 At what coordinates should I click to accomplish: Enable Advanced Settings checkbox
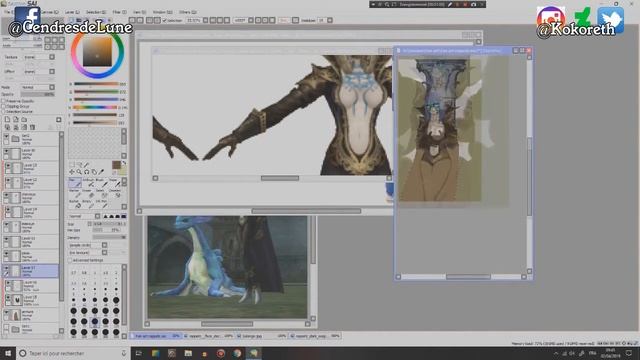(x=70, y=260)
